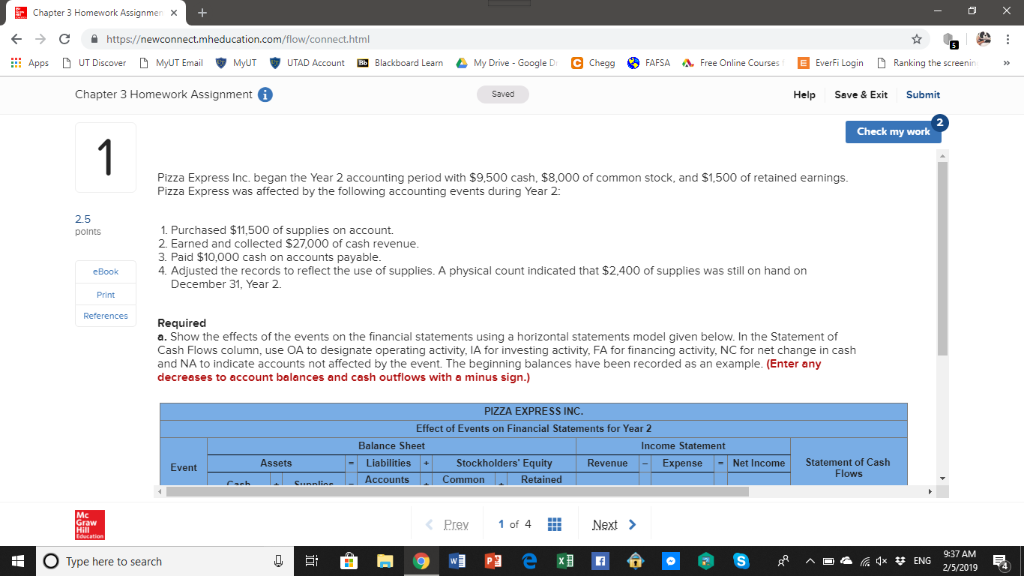Click Submit to turn in the assignment
This screenshot has height=576, width=1024.
[x=923, y=95]
